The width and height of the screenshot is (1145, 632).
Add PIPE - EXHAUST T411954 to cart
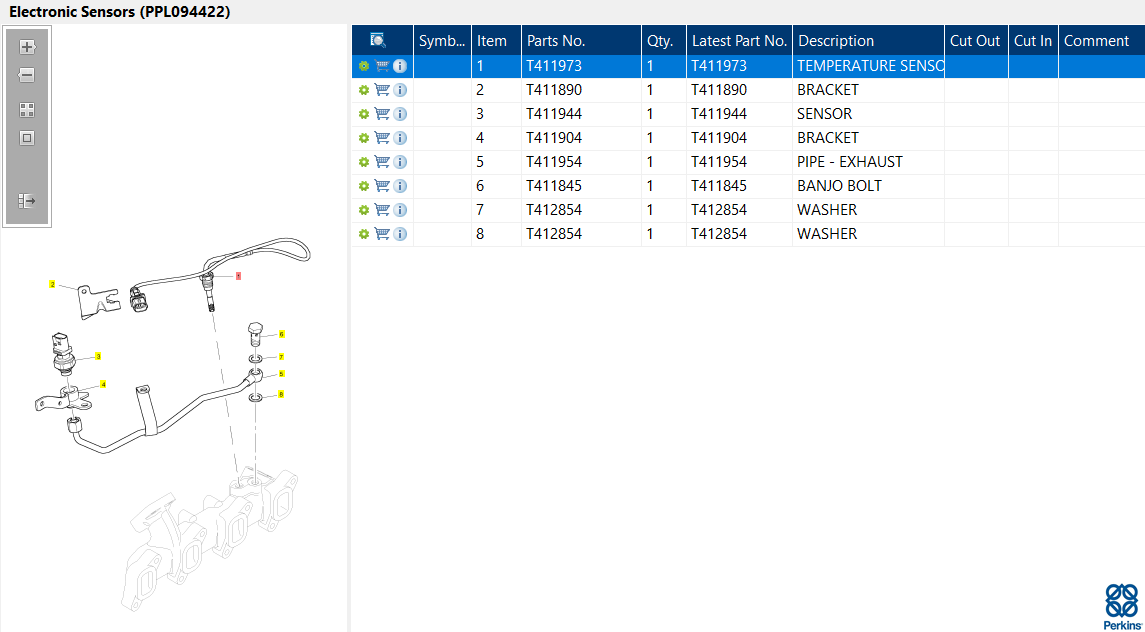[382, 162]
